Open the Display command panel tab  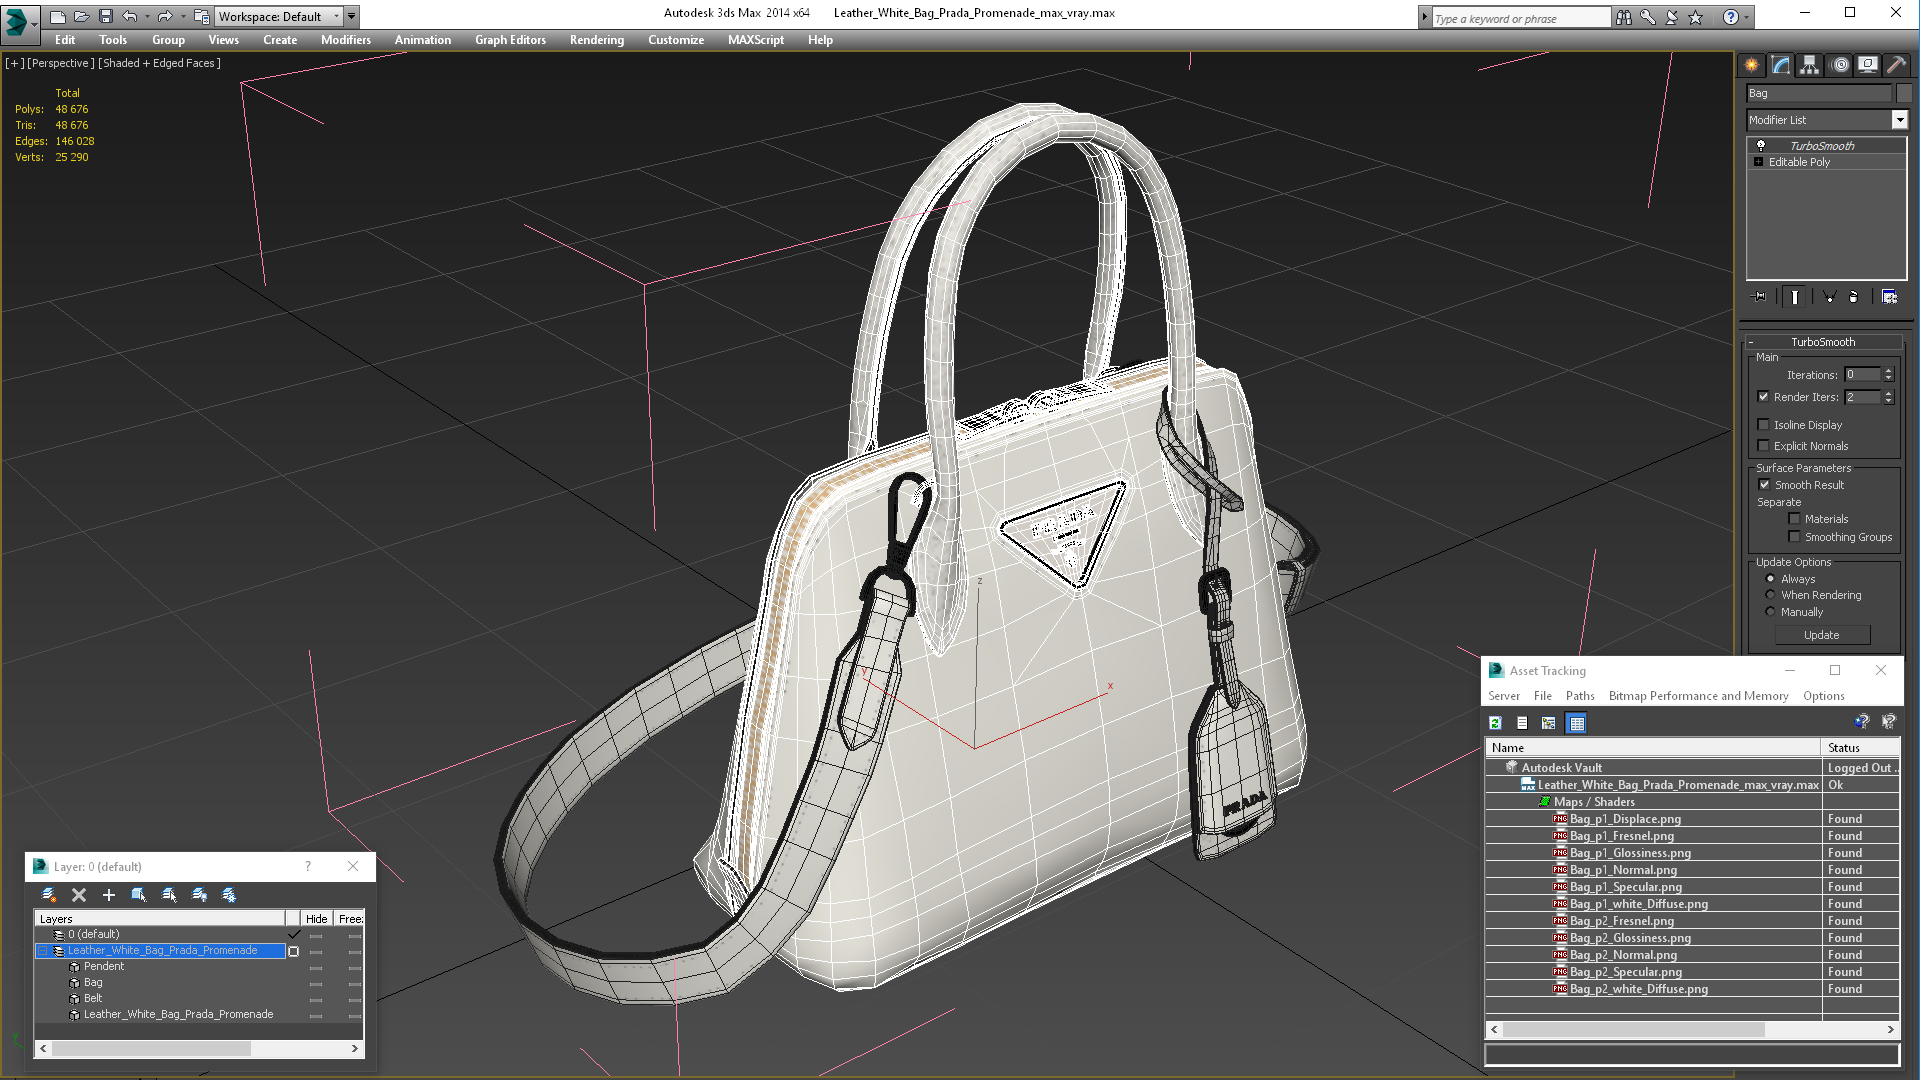[x=1868, y=65]
